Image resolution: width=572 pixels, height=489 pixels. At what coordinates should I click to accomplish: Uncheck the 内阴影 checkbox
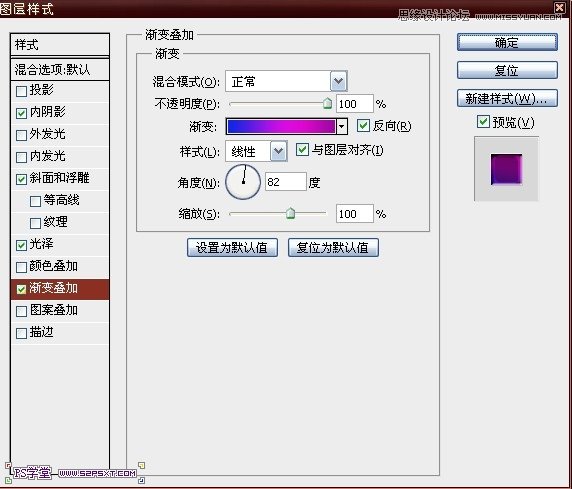pyautogui.click(x=22, y=113)
